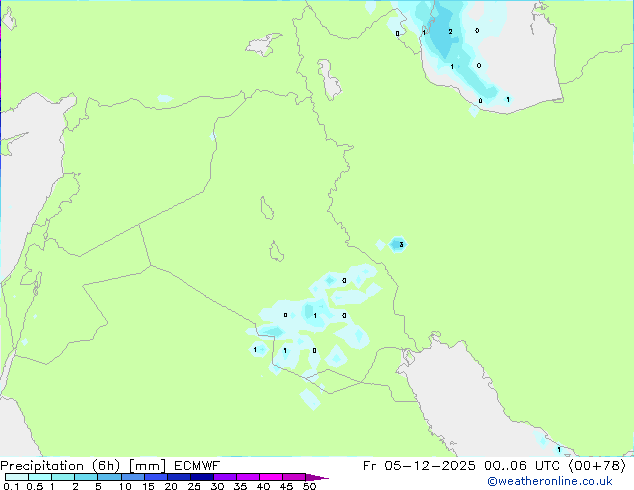Select the 30–35 mm purple legend box
The image size is (634, 490).
(225, 477)
